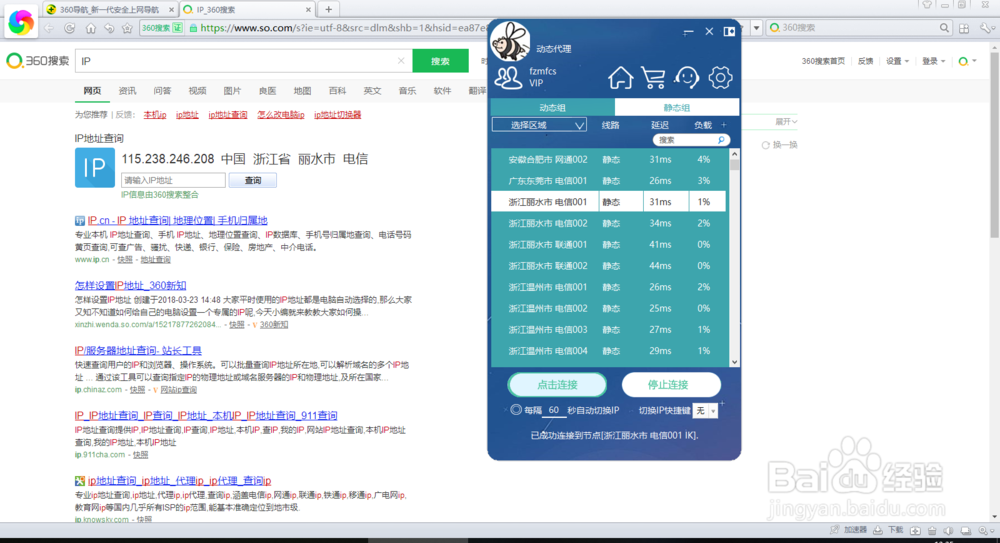Open the proxy client home page icon
1000x543 pixels.
coord(620,78)
